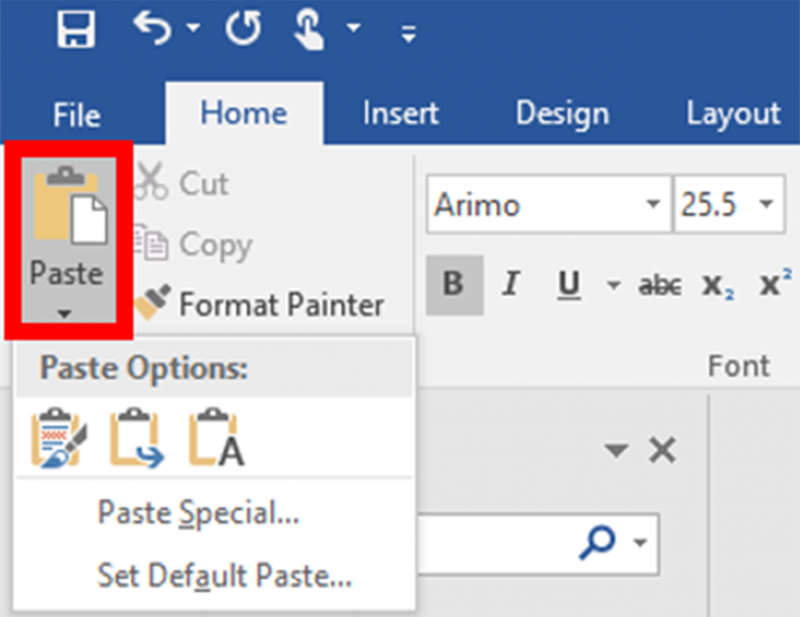The height and width of the screenshot is (617, 800).
Task: Select Keep Source Formatting paste option
Action: click(x=59, y=439)
